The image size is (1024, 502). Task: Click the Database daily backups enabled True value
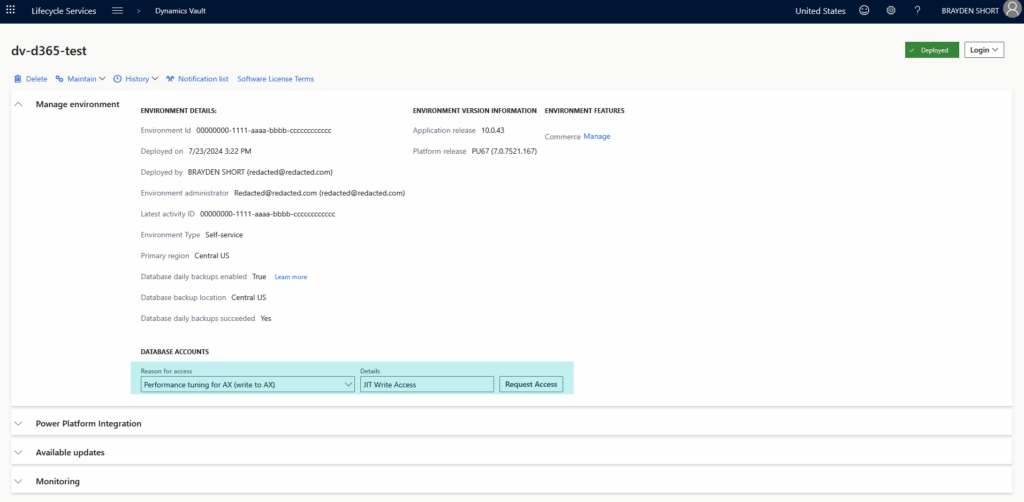click(259, 277)
